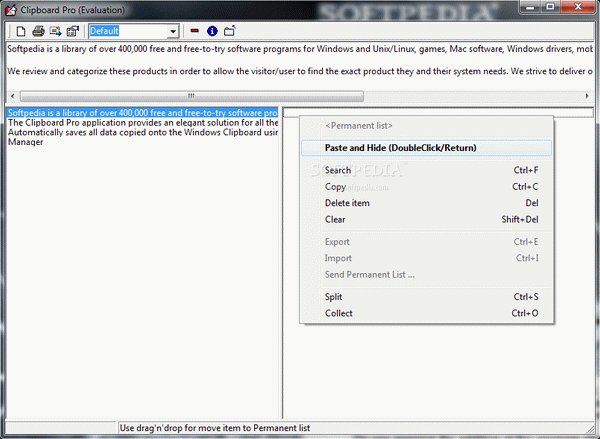Click Send Permanent List ... entry
The image size is (600, 439).
pos(426,275)
